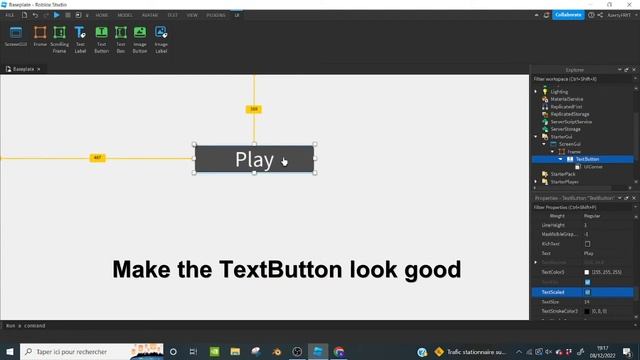Image resolution: width=640 pixels, height=360 pixels.
Task: Insert a Text Button element
Action: pos(101,40)
